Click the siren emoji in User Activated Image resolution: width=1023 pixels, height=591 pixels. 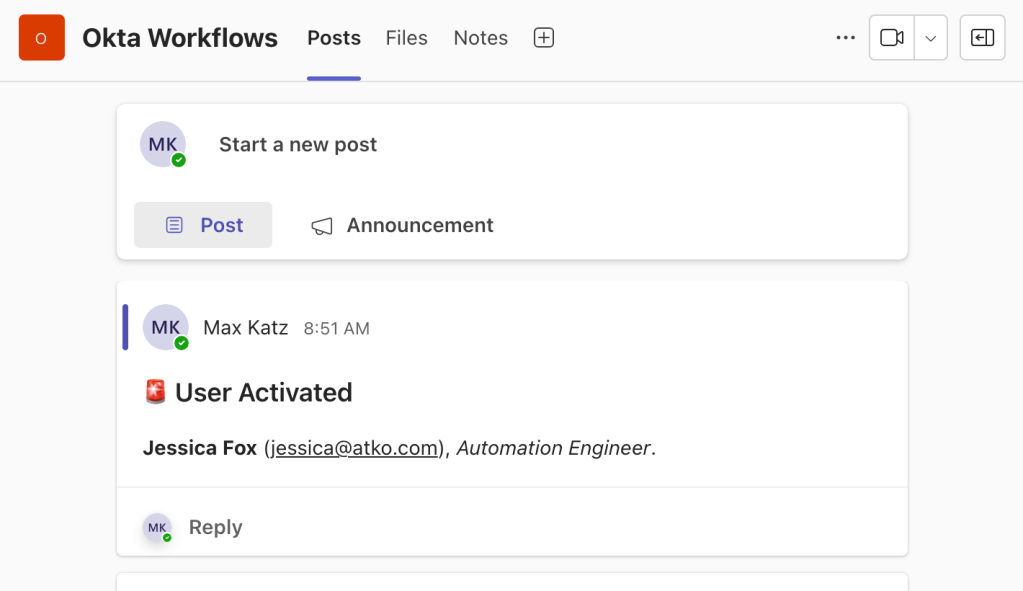[155, 392]
